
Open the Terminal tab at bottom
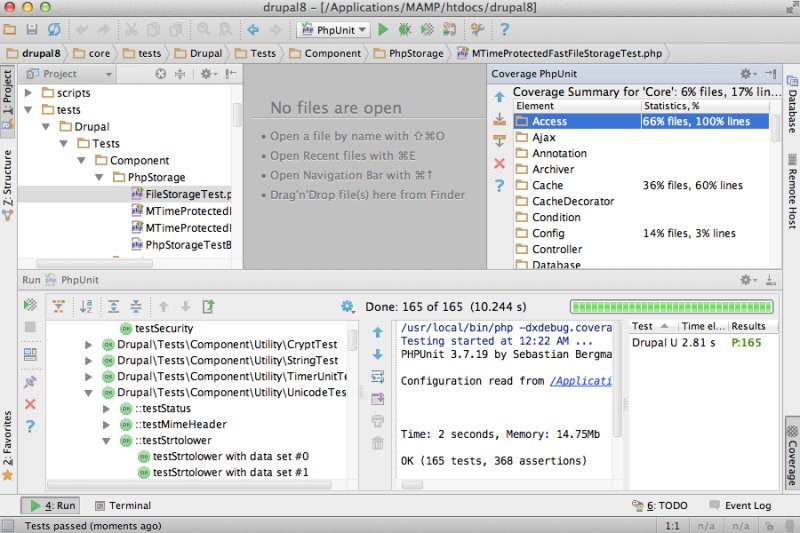click(123, 505)
